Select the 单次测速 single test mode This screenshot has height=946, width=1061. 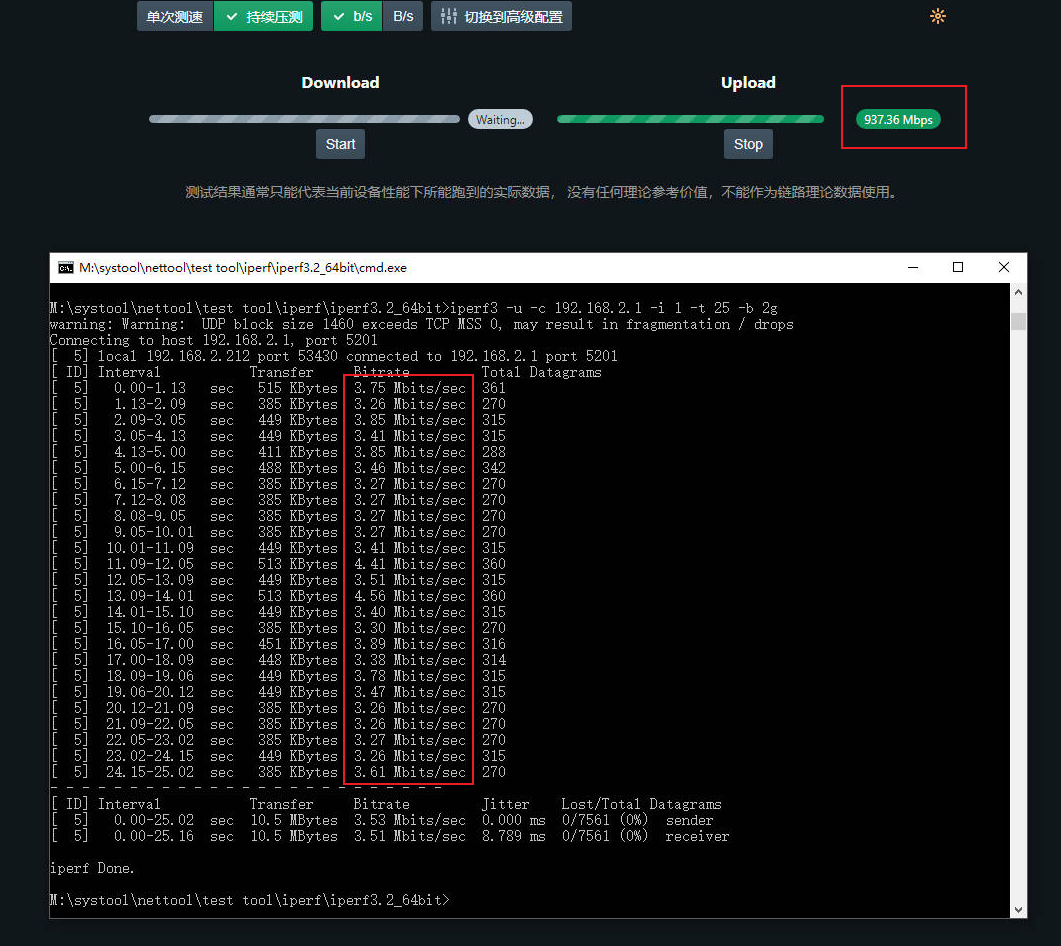175,16
